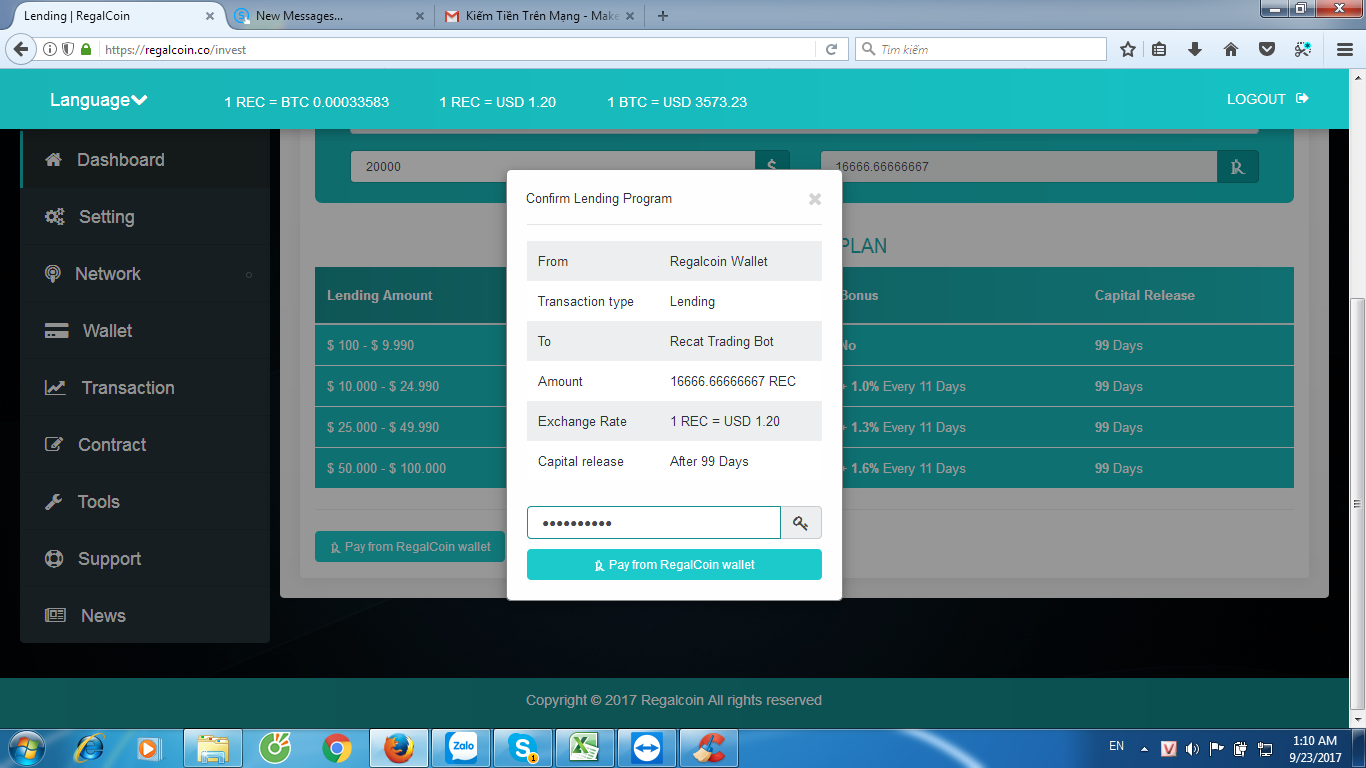1366x768 pixels.
Task: Open the Firefox downloads arrow icon
Action: pos(1195,49)
